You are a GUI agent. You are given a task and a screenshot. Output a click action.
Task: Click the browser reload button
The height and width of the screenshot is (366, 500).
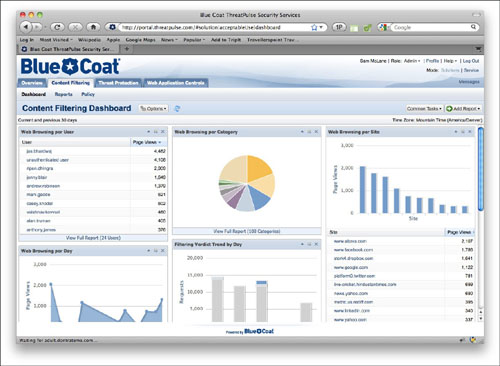tap(57, 27)
